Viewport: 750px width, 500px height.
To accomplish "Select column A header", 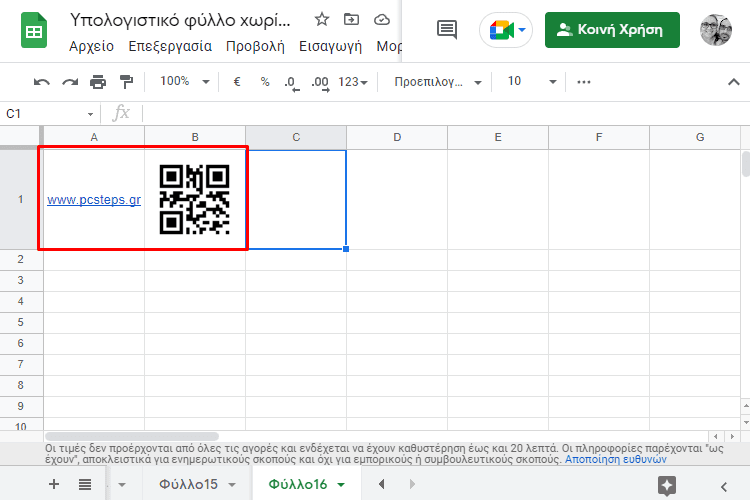I will coord(94,137).
